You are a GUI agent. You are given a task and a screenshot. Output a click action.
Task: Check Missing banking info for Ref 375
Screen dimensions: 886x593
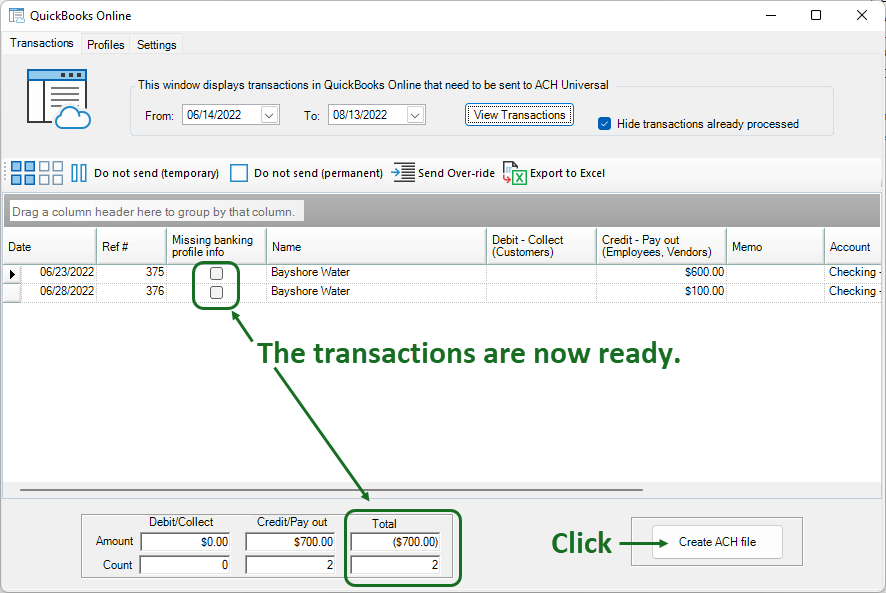click(x=216, y=274)
